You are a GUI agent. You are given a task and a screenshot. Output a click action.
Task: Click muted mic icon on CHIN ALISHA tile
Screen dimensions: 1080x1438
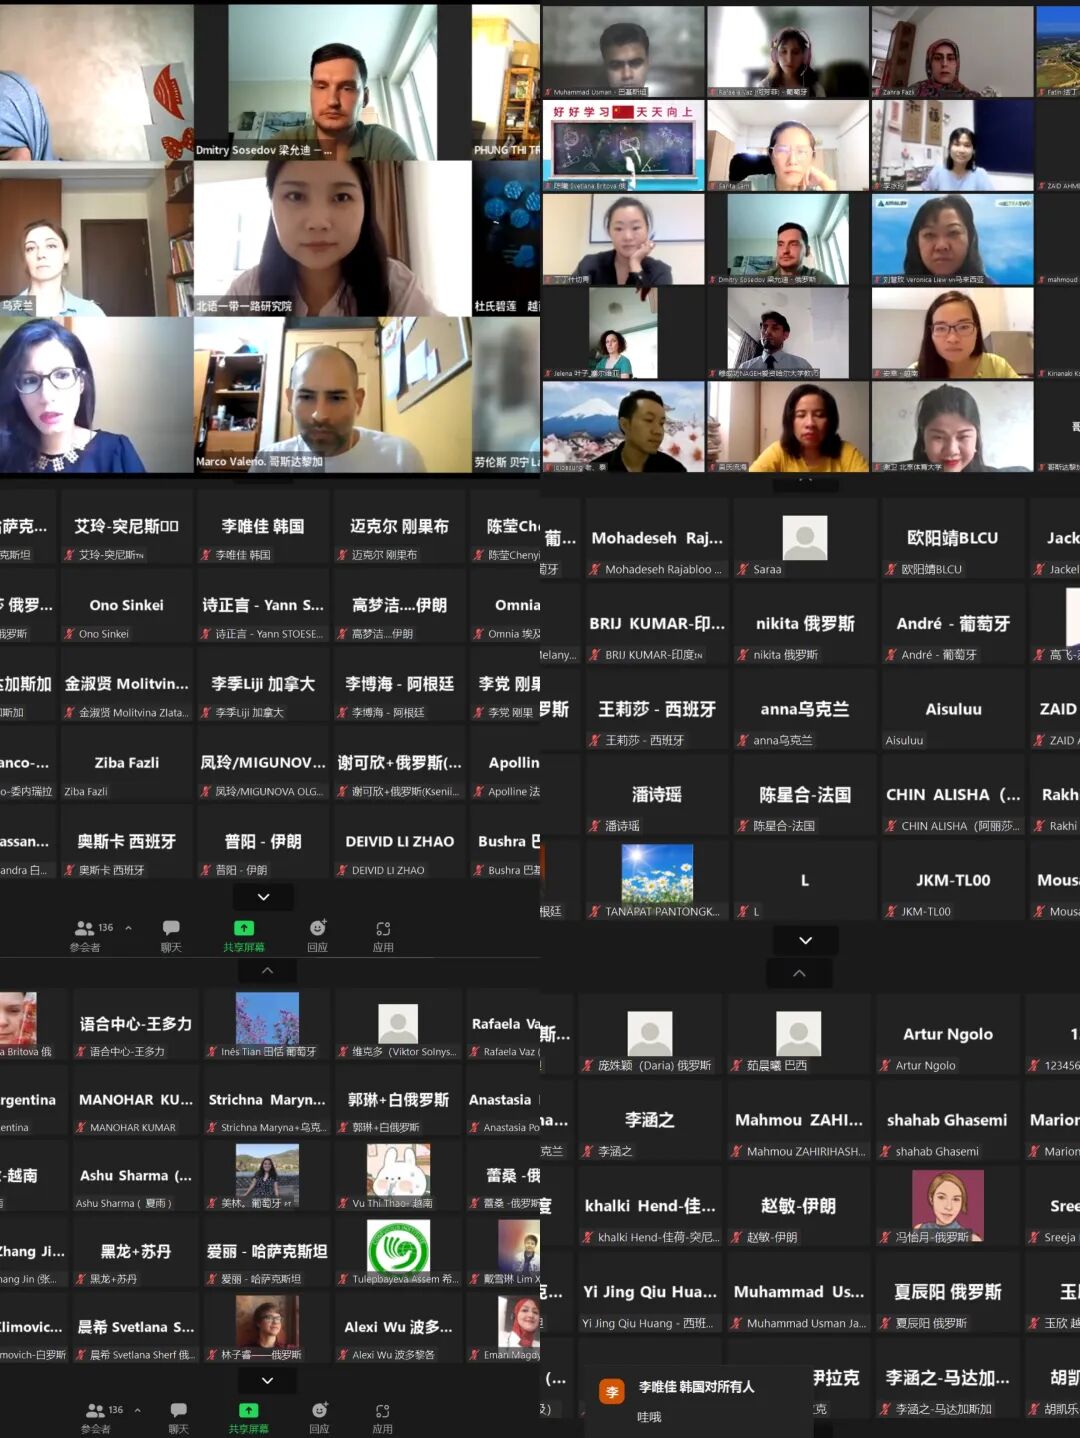point(891,826)
